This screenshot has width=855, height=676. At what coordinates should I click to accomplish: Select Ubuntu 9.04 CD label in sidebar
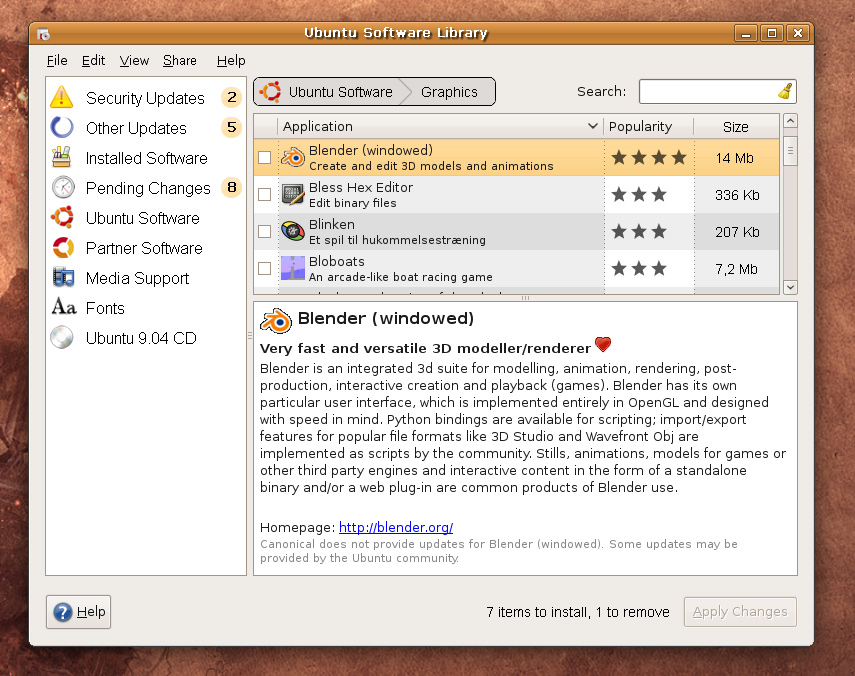(141, 338)
